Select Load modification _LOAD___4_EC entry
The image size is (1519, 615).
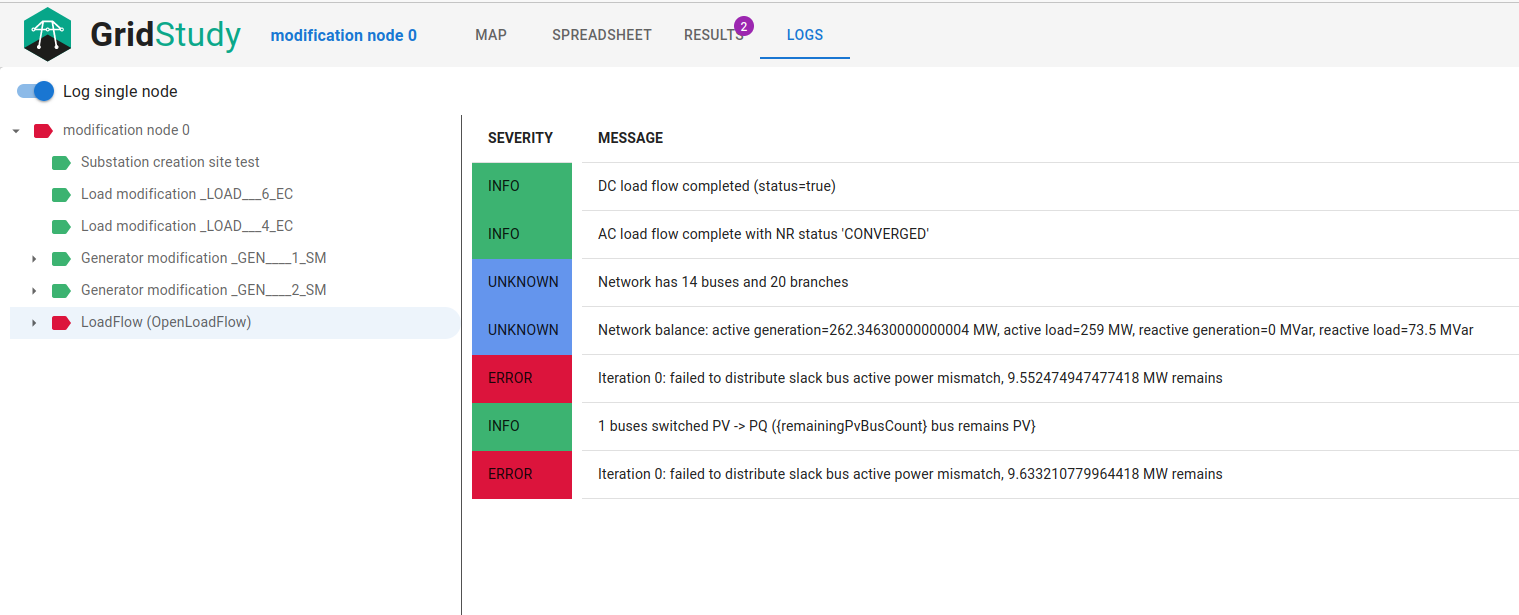coord(187,226)
